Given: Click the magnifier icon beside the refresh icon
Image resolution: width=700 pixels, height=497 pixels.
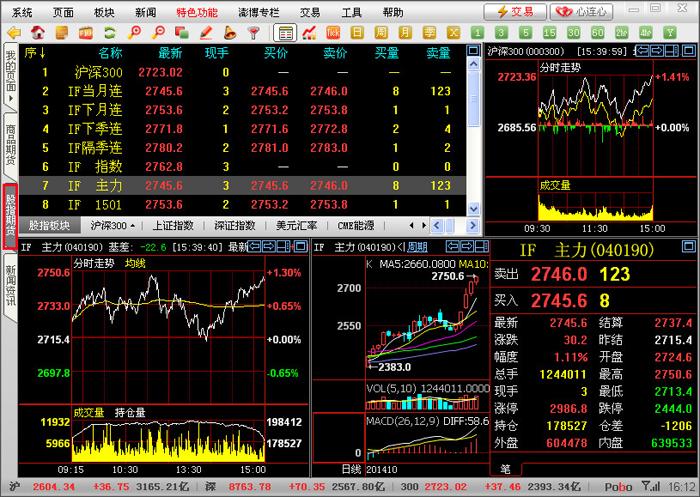Looking at the screenshot, I should coord(133,33).
